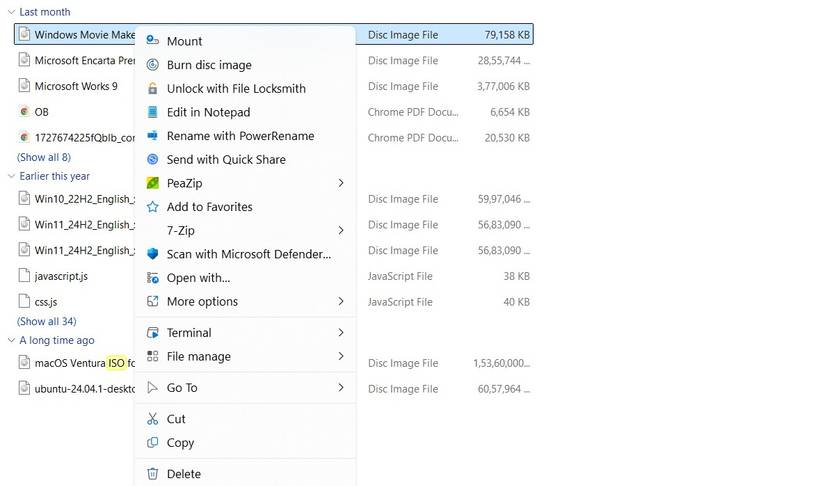The width and height of the screenshot is (825, 486).
Task: Click the Microsoft Defender shield icon
Action: (x=153, y=255)
